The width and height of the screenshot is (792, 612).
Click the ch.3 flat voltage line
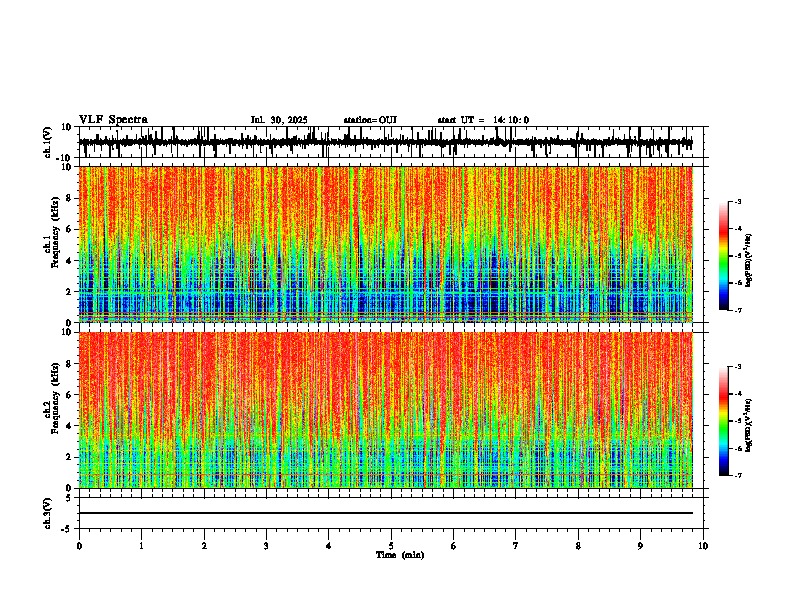[386, 513]
